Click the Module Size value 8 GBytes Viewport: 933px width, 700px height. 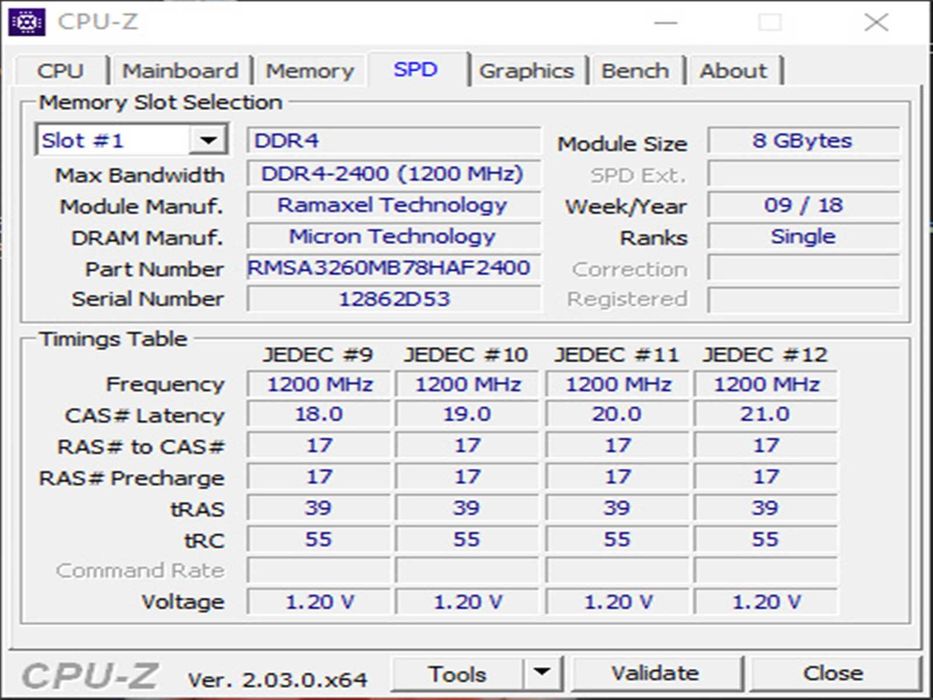coord(803,140)
